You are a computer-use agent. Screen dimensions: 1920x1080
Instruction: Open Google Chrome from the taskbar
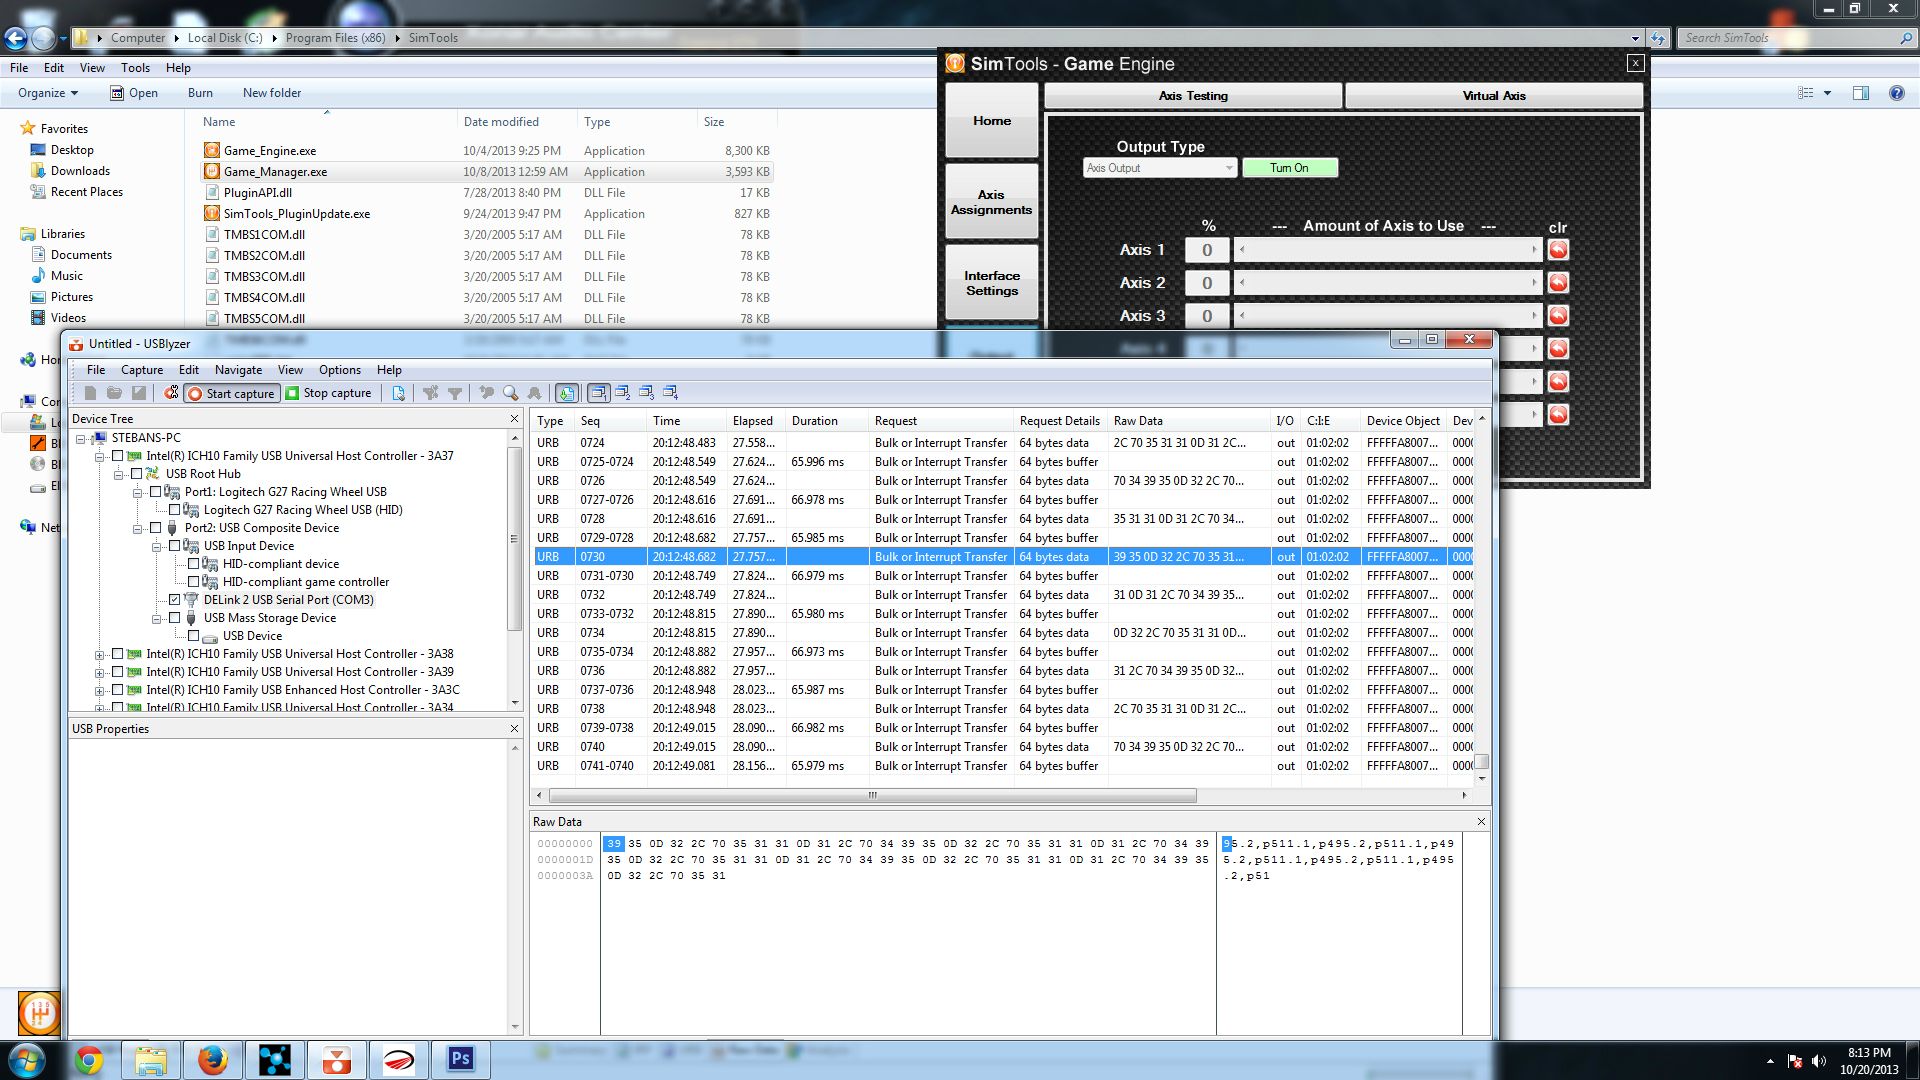89,1060
